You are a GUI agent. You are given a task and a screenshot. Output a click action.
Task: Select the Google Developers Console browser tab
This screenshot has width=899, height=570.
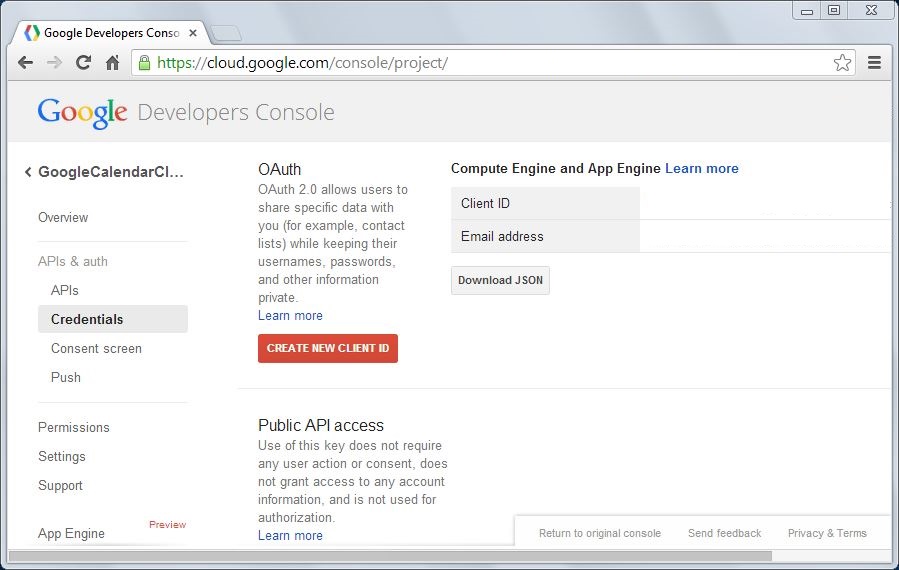pyautogui.click(x=109, y=33)
